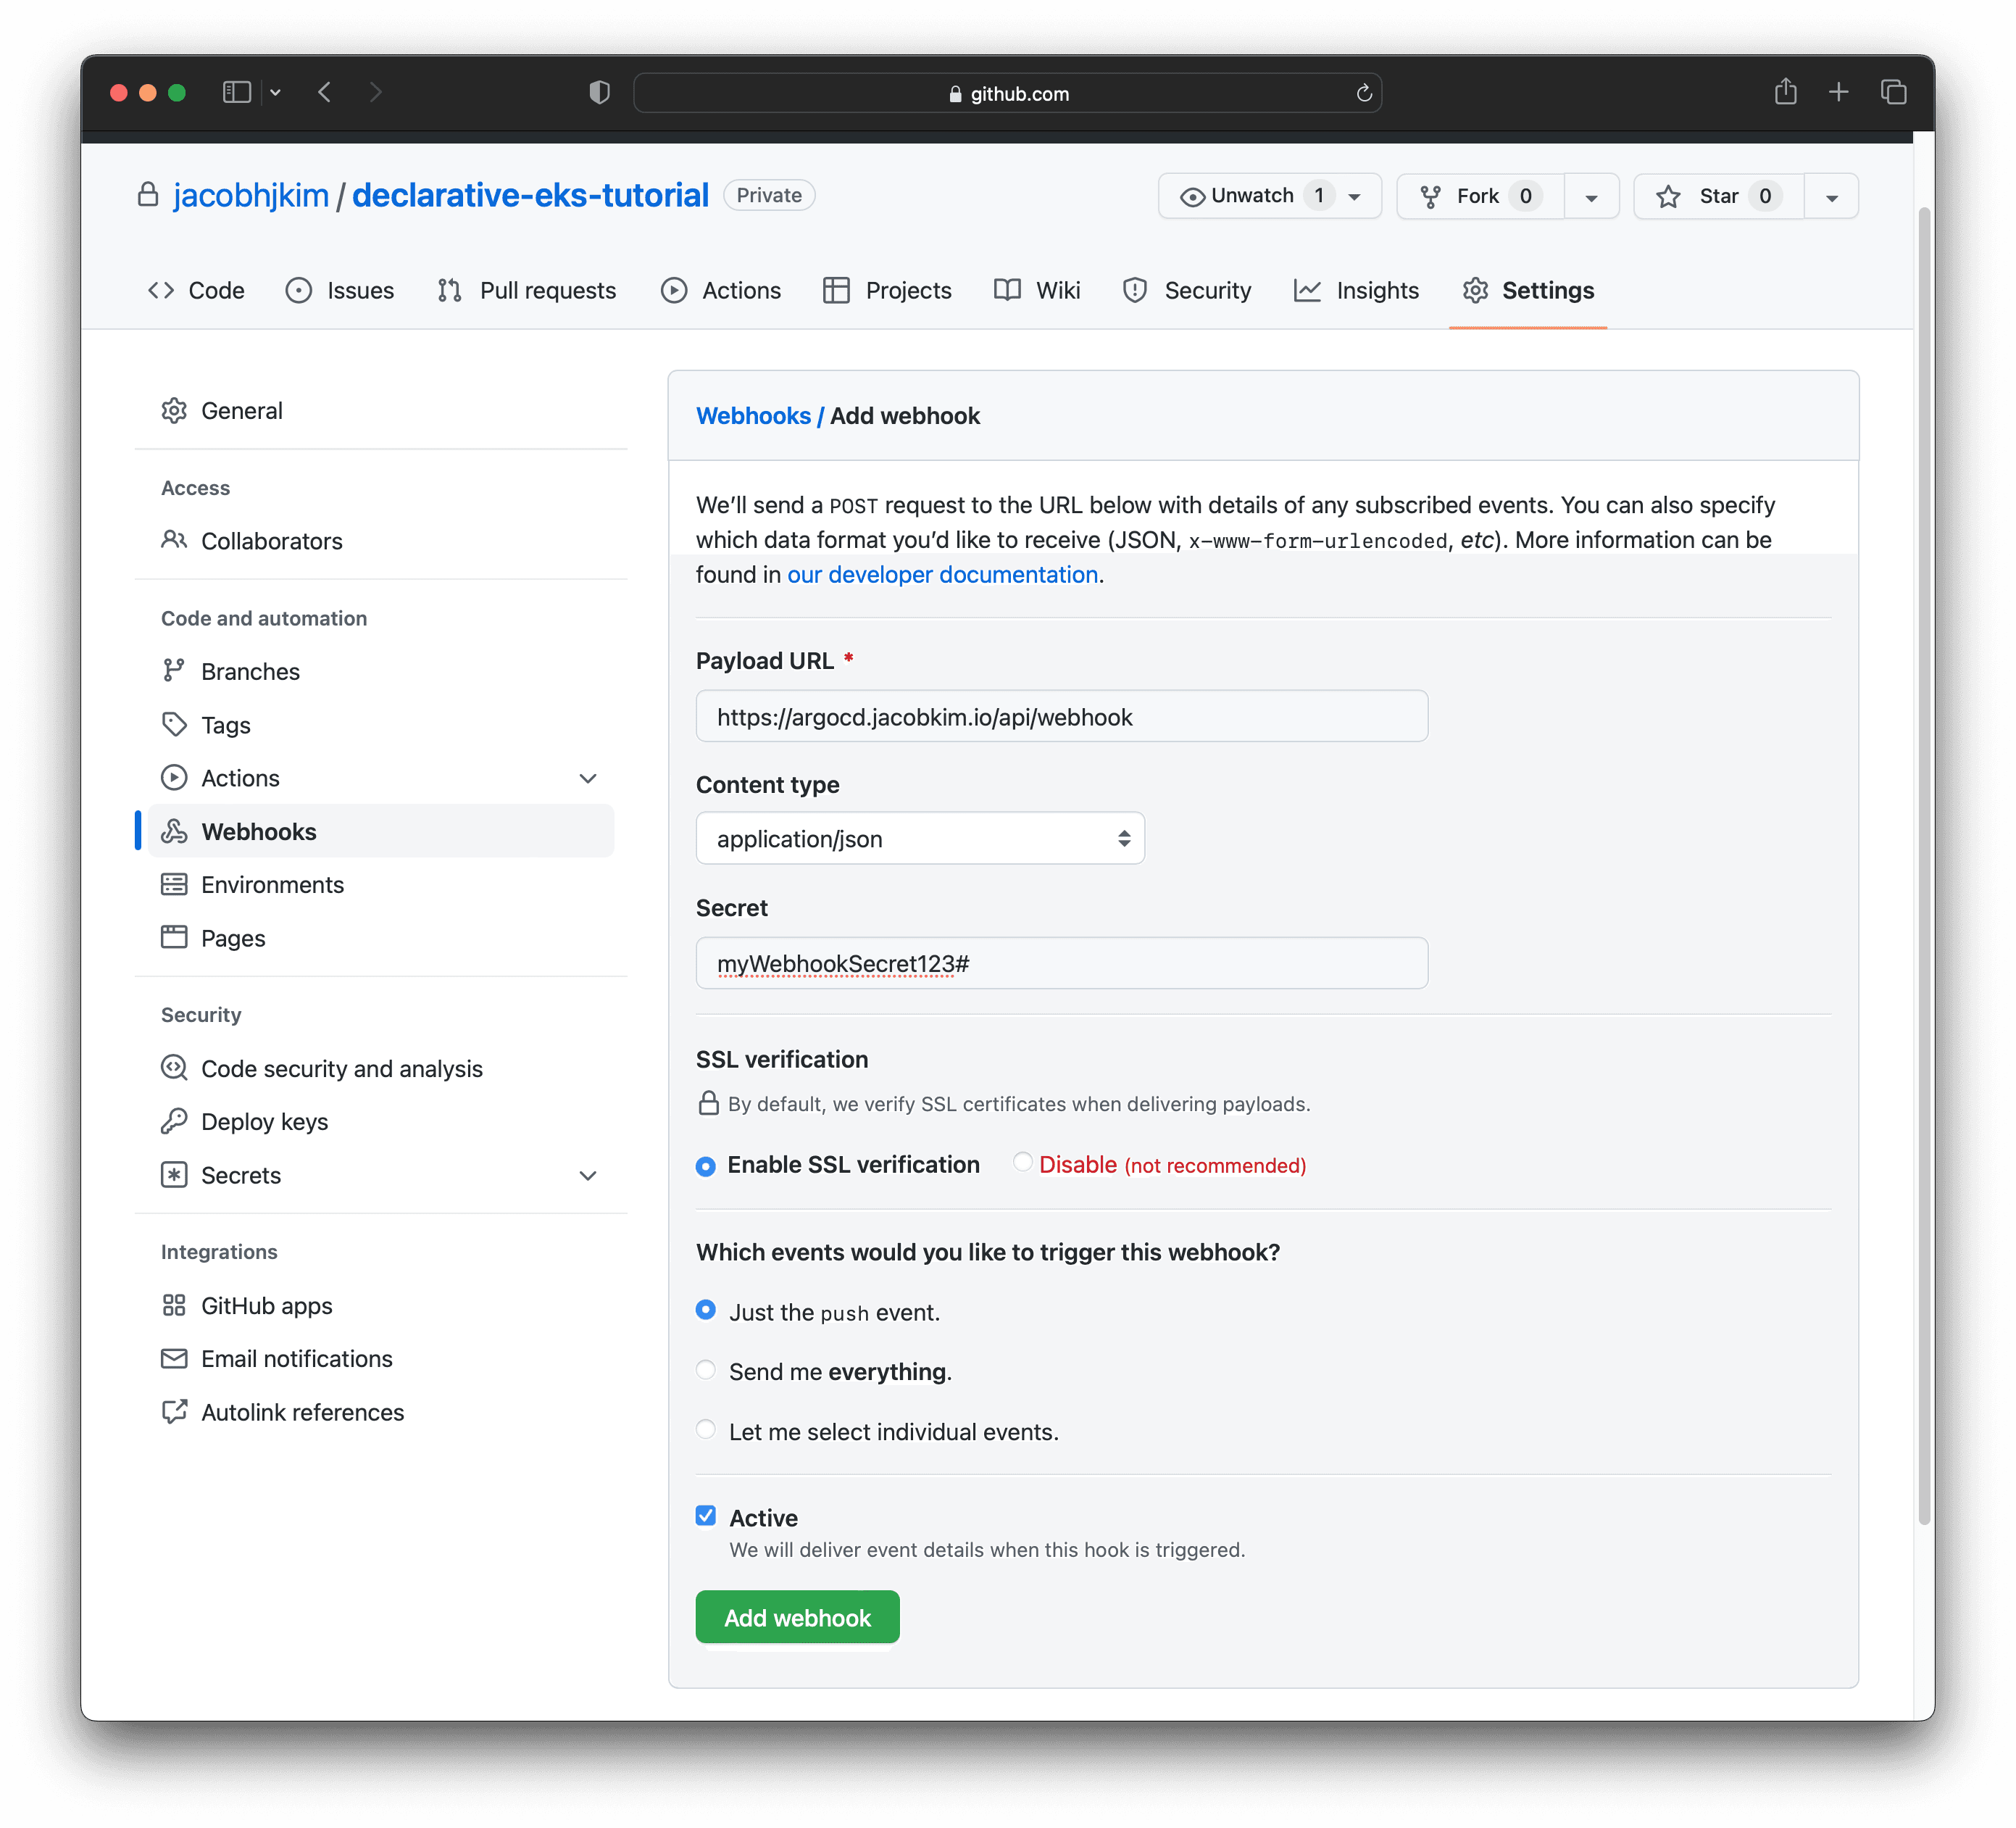The height and width of the screenshot is (1828, 2016).
Task: Open the Content type dropdown
Action: point(919,838)
